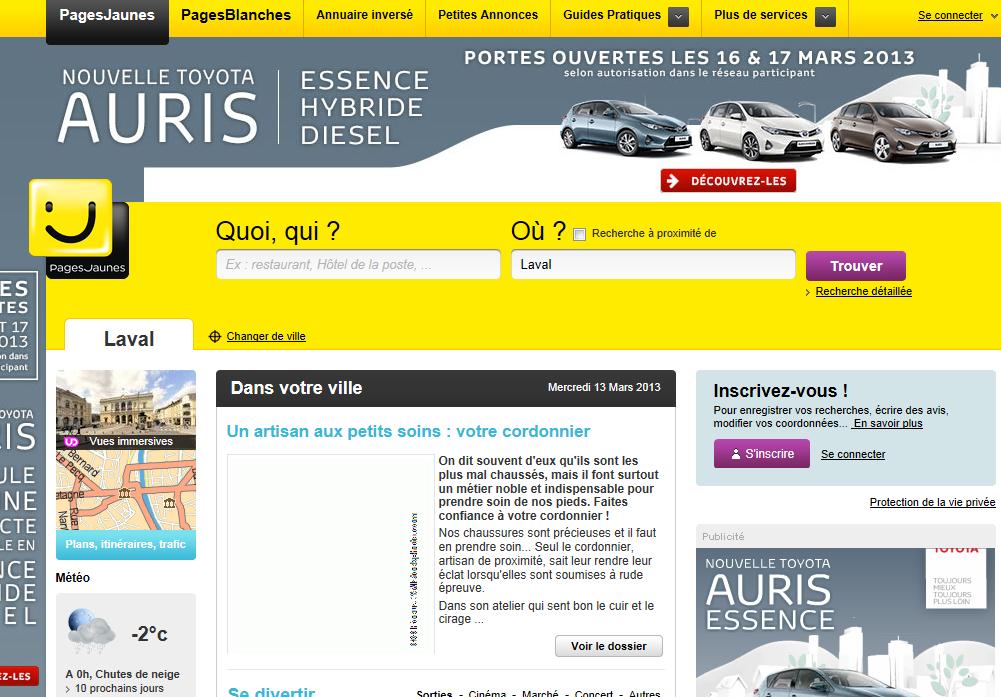Click the snowy weather icon
Image resolution: width=1001 pixels, height=697 pixels.
point(92,631)
